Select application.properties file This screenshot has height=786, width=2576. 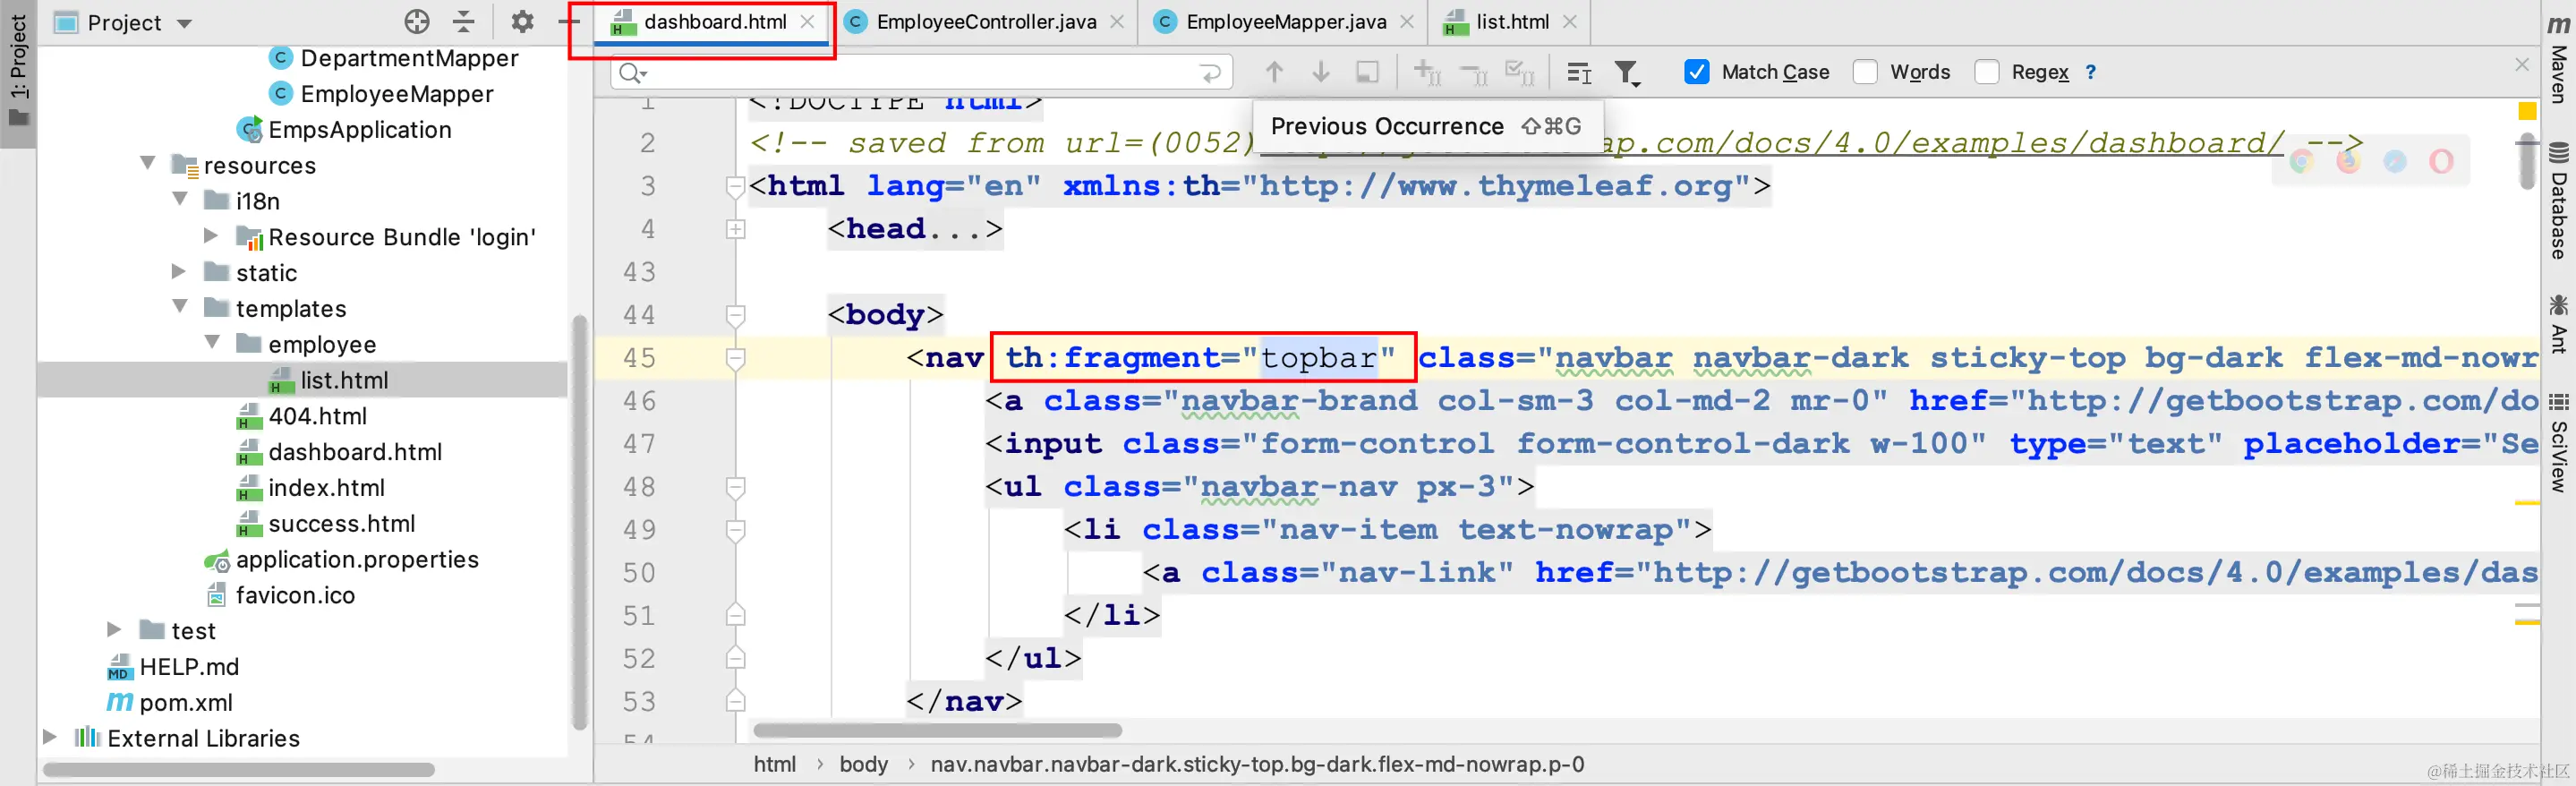pos(357,559)
